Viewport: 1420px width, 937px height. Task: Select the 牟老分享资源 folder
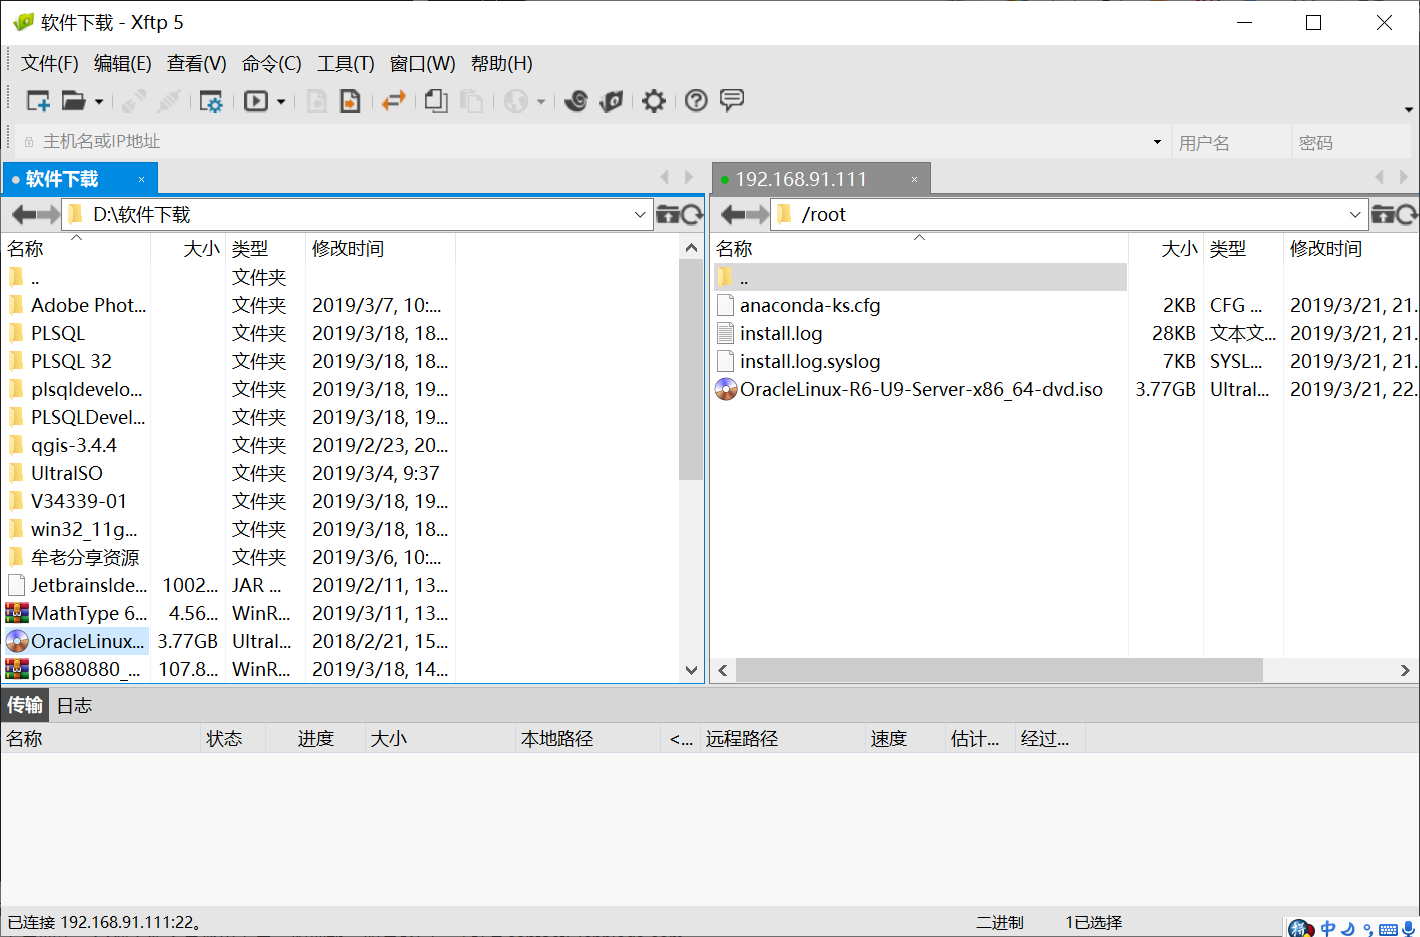pyautogui.click(x=85, y=557)
